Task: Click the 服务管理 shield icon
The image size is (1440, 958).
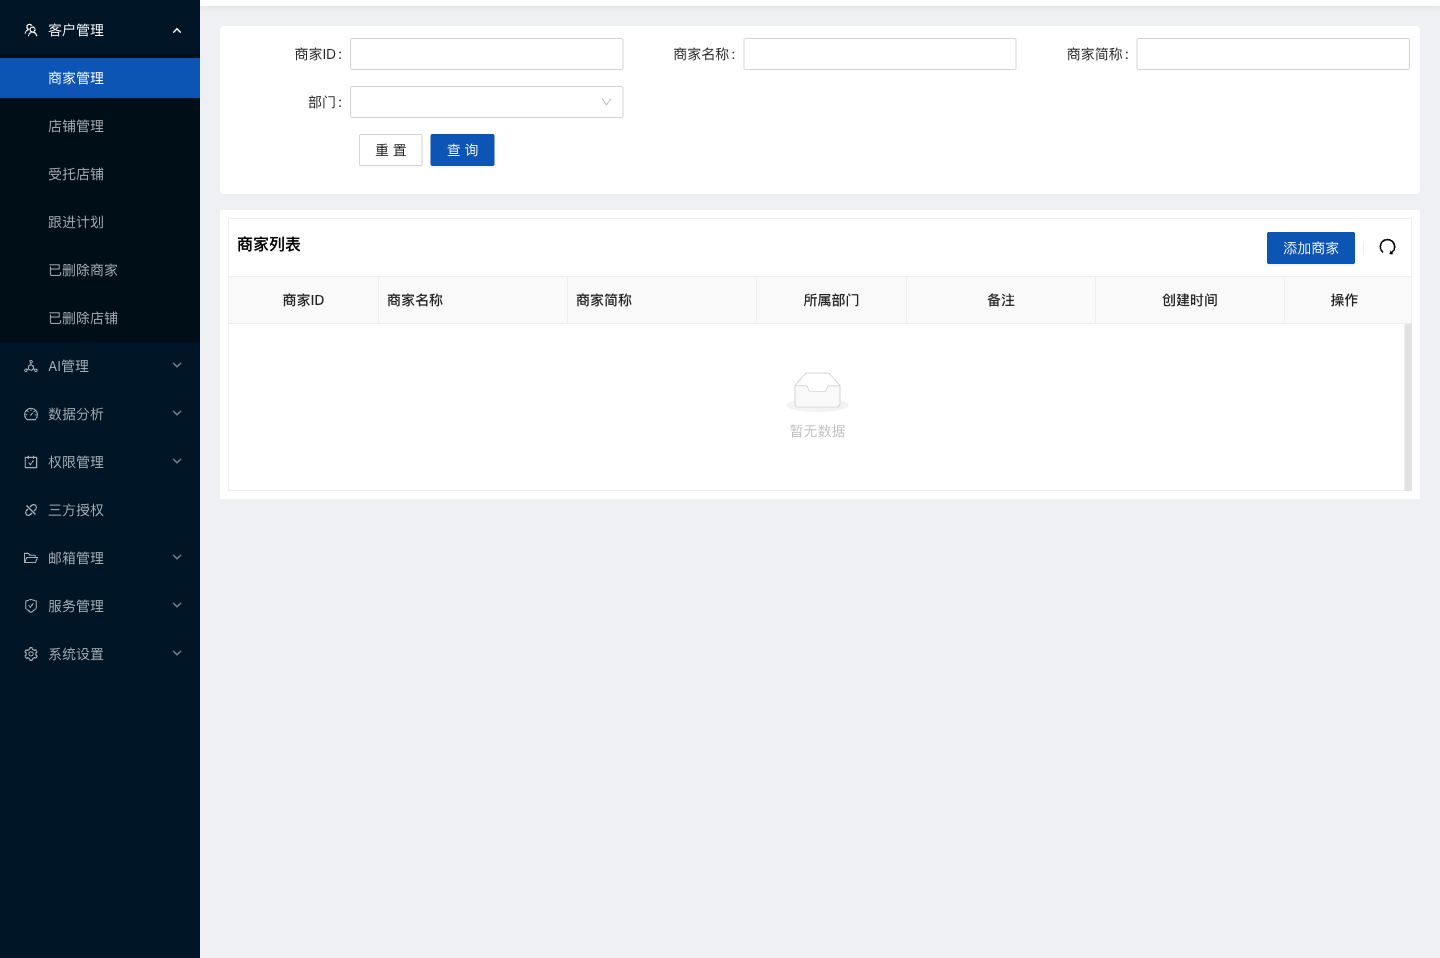Action: coord(31,606)
